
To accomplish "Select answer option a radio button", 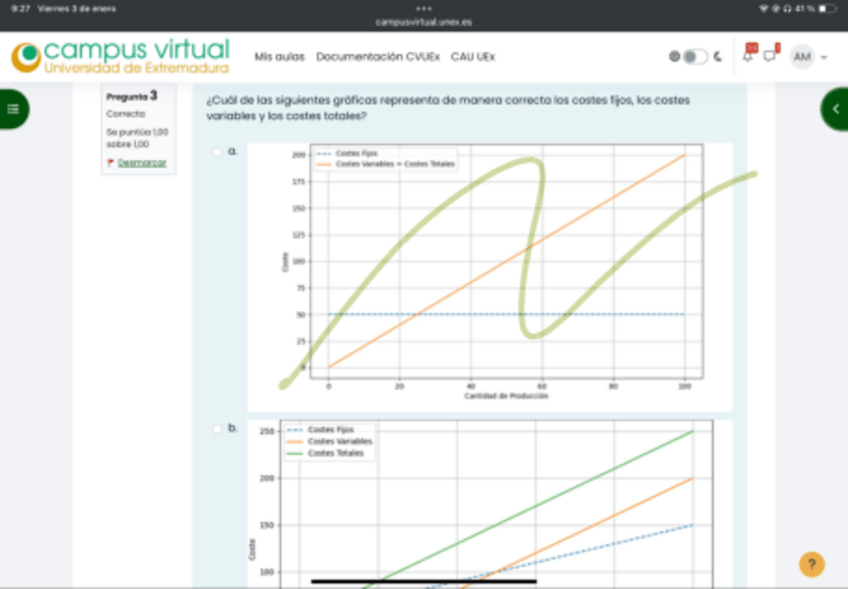I will (217, 152).
